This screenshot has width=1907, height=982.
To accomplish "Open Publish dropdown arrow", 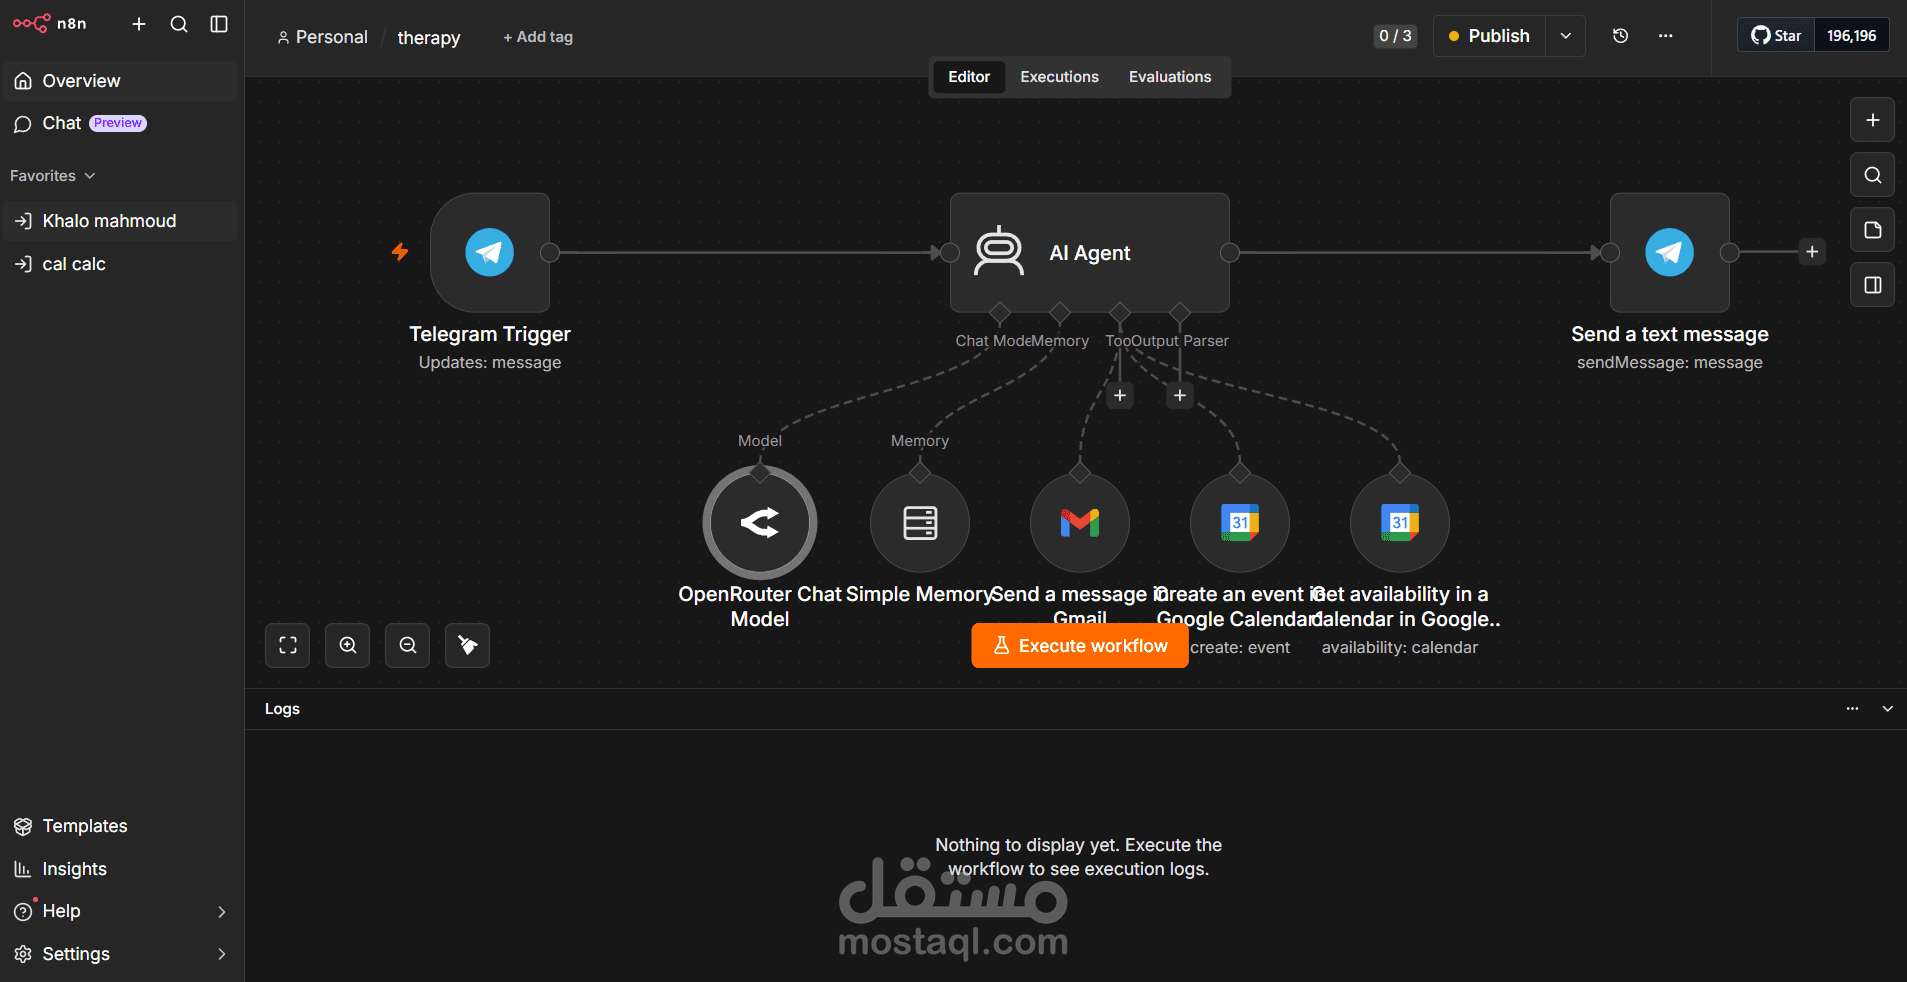I will tap(1566, 36).
